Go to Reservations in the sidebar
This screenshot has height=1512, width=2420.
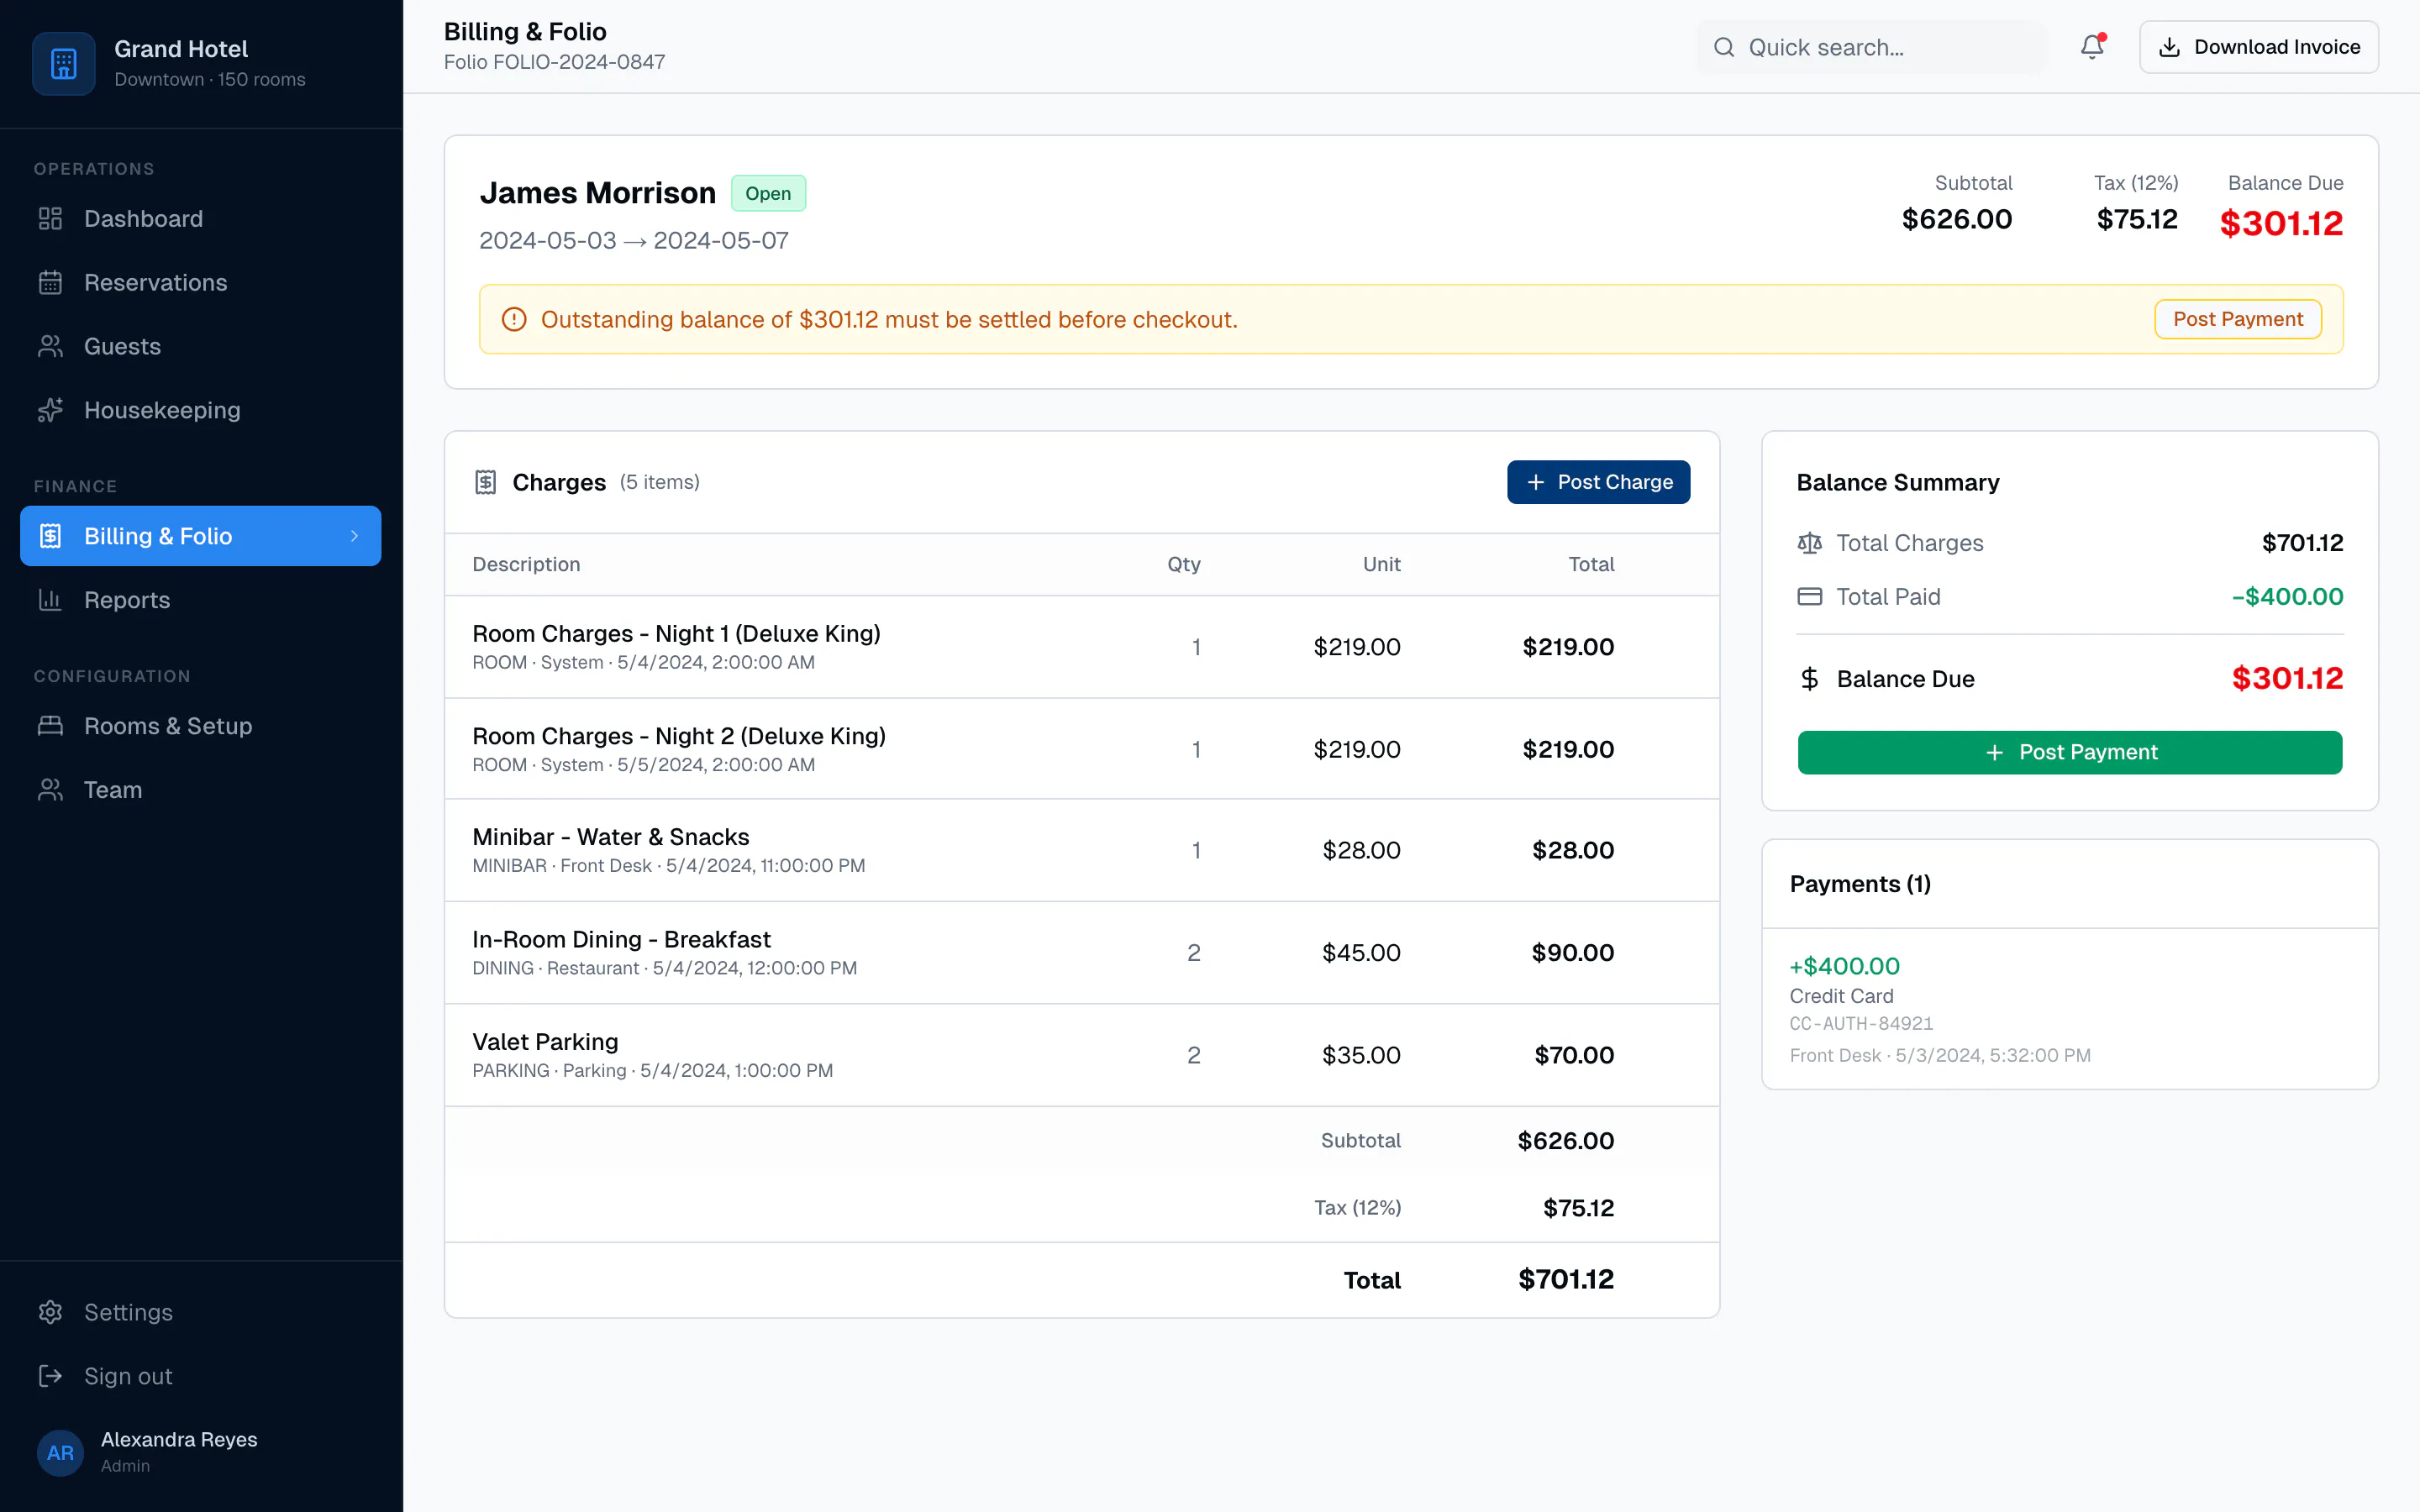[x=200, y=283]
